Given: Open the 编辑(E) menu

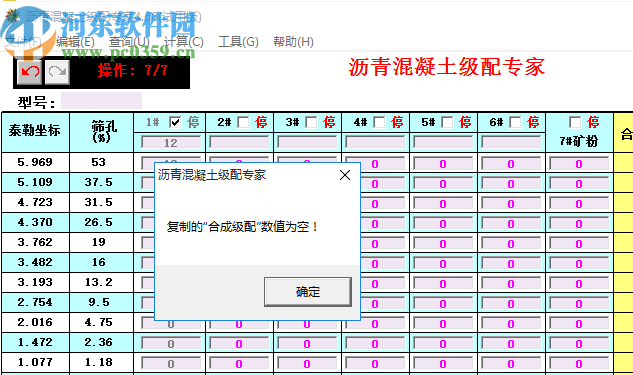Looking at the screenshot, I should click(75, 42).
